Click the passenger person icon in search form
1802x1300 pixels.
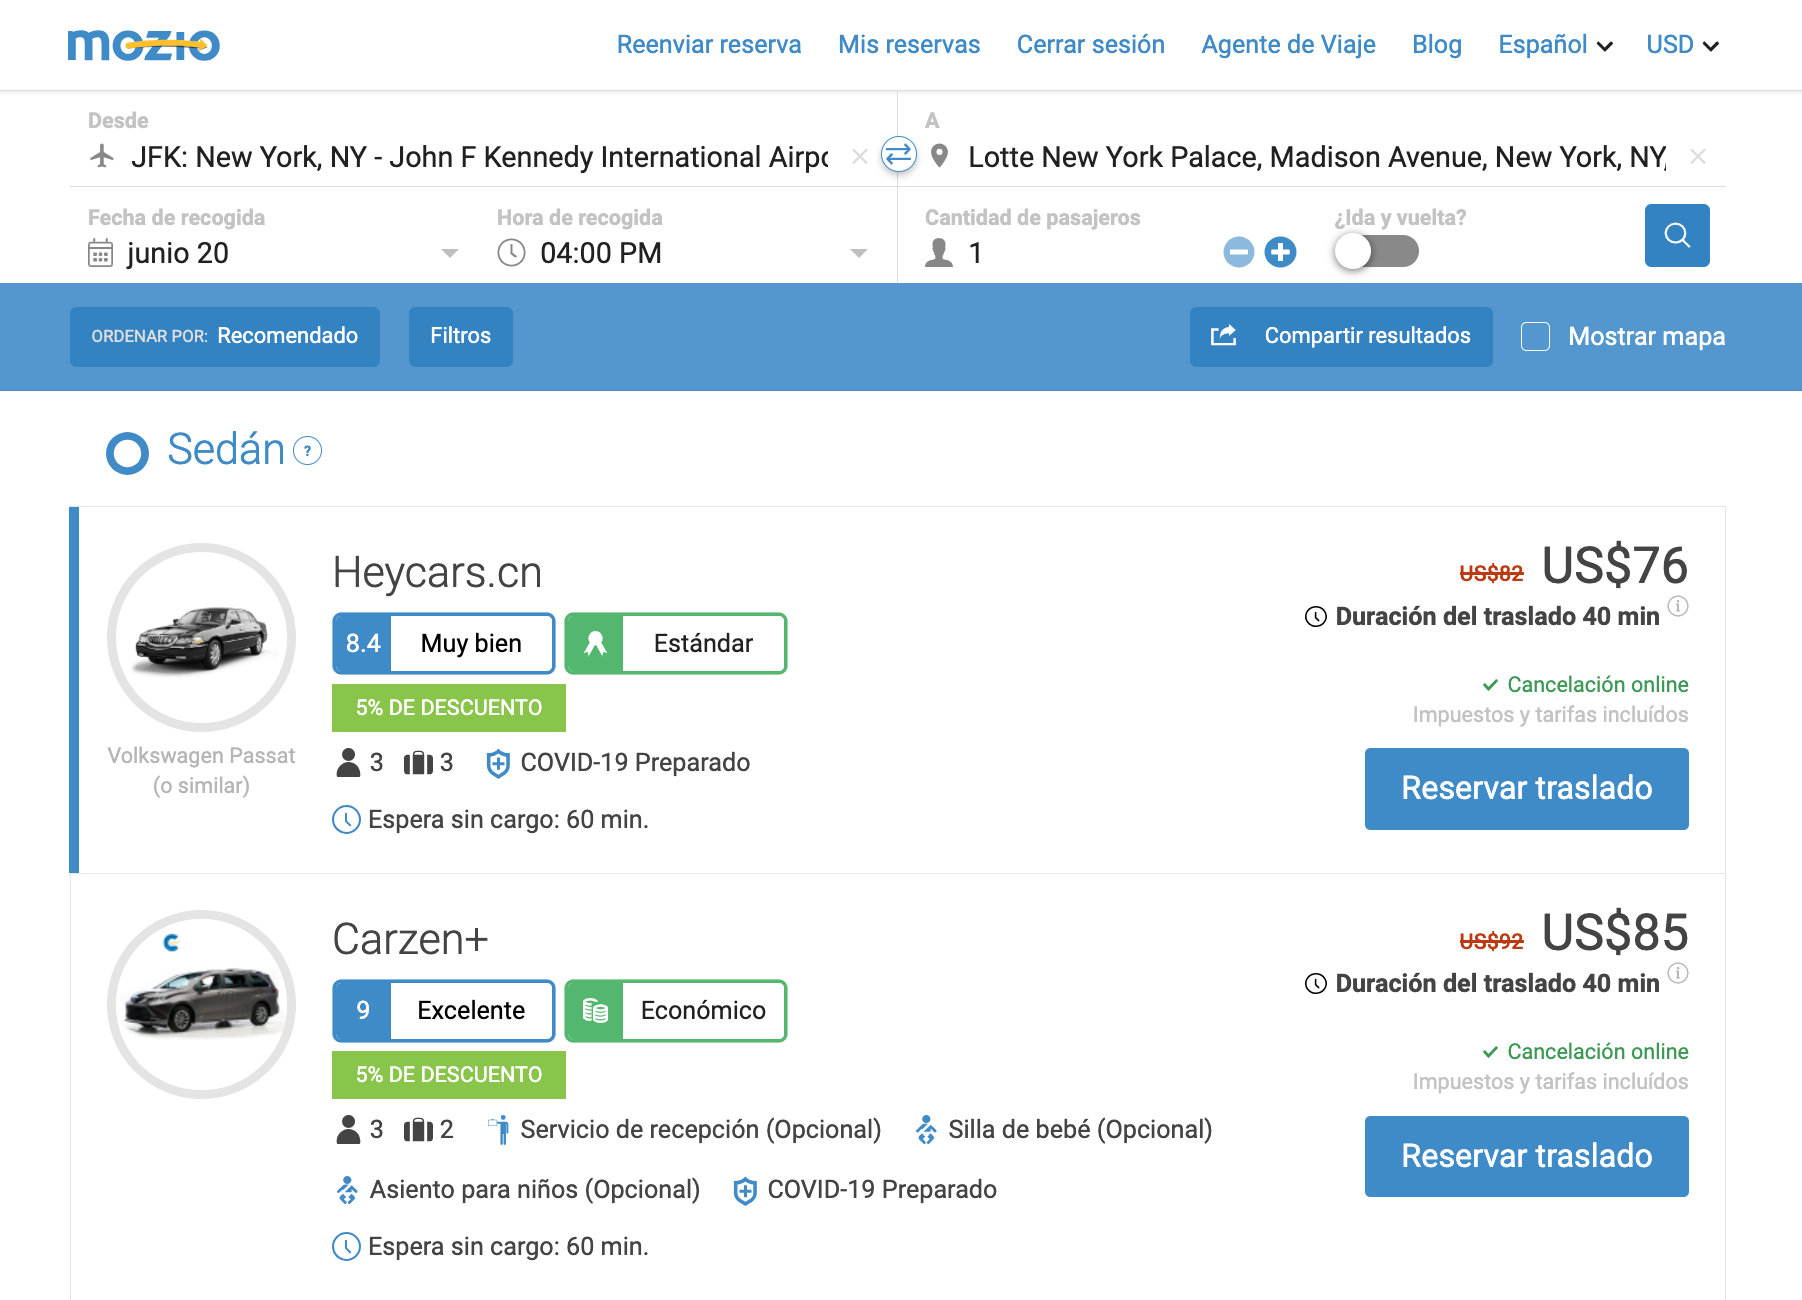coord(939,253)
